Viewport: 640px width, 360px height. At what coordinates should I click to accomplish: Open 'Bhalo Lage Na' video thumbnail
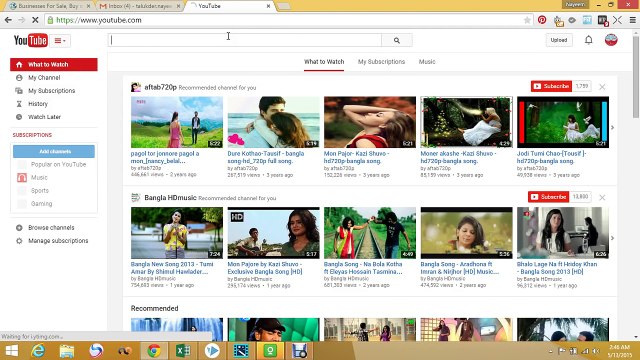563,233
